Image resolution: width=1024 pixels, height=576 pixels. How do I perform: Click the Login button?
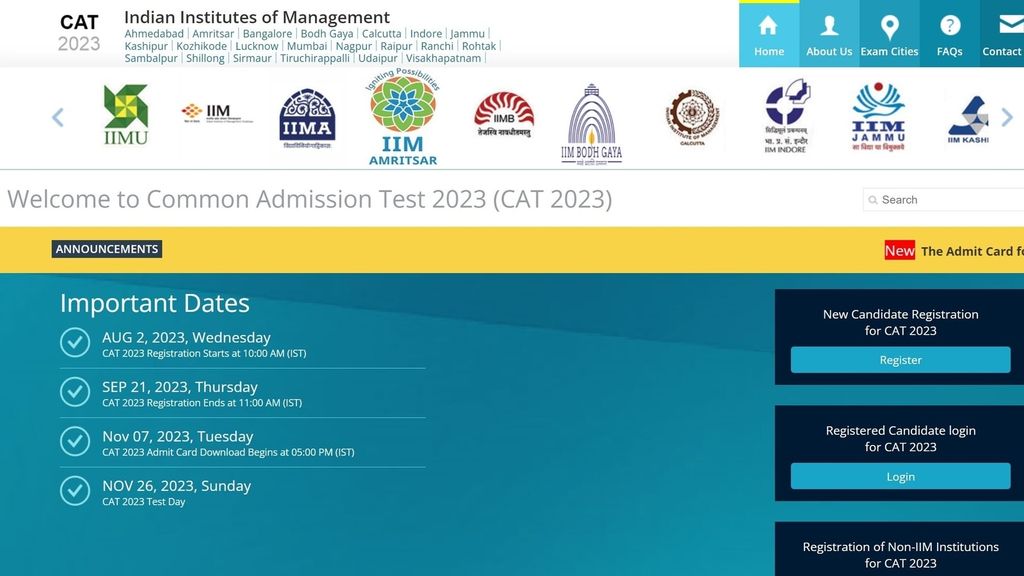[900, 476]
